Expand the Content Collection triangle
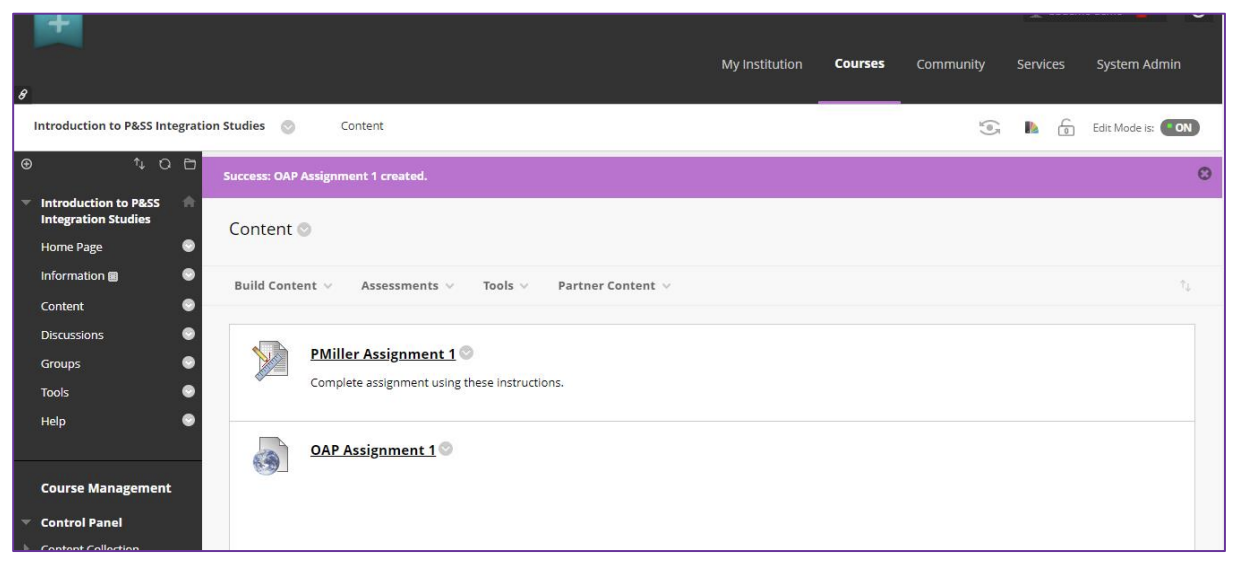Screen dimensions: 1240x568 [26, 548]
